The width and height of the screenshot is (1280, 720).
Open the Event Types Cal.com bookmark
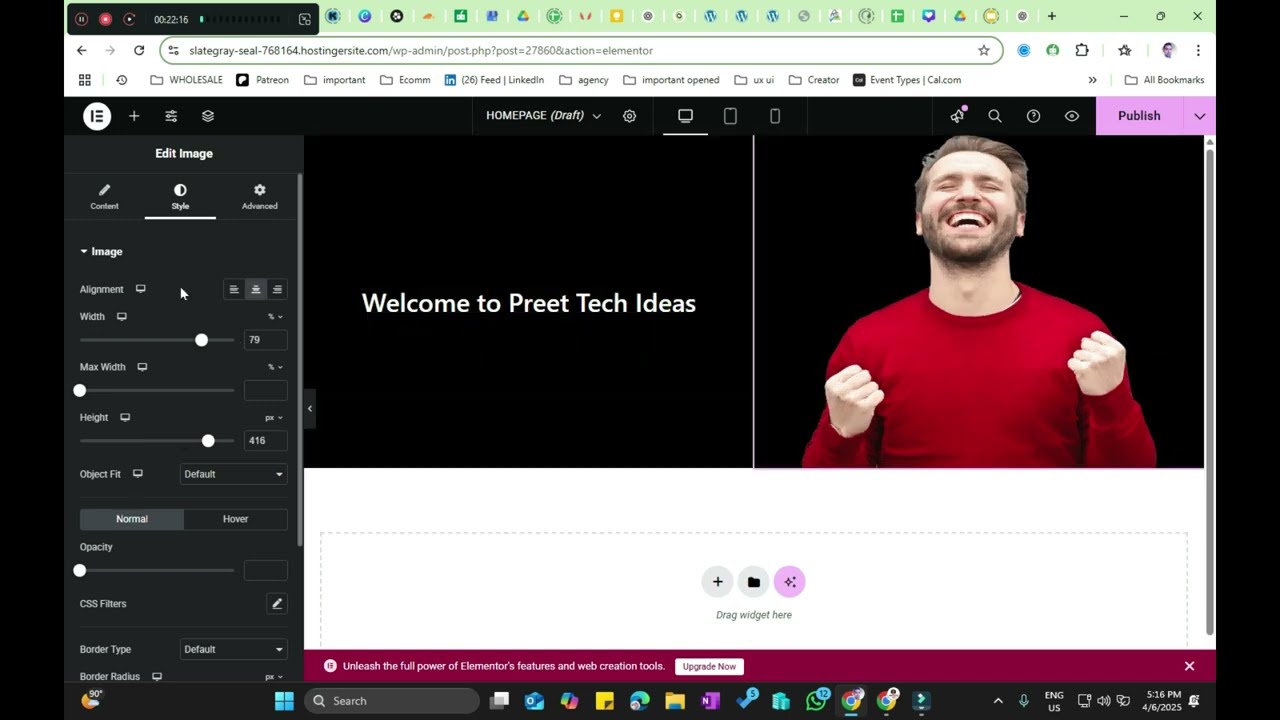coord(907,80)
